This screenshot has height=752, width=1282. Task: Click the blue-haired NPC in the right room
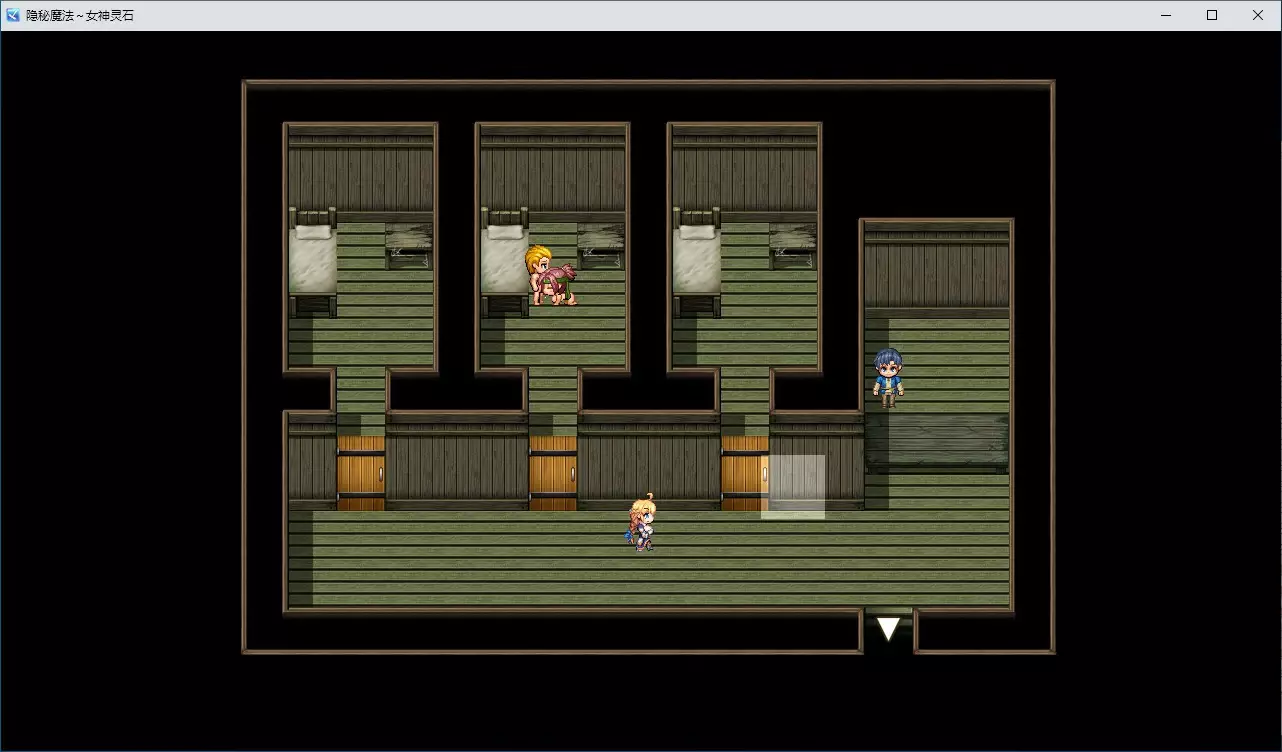[x=887, y=377]
